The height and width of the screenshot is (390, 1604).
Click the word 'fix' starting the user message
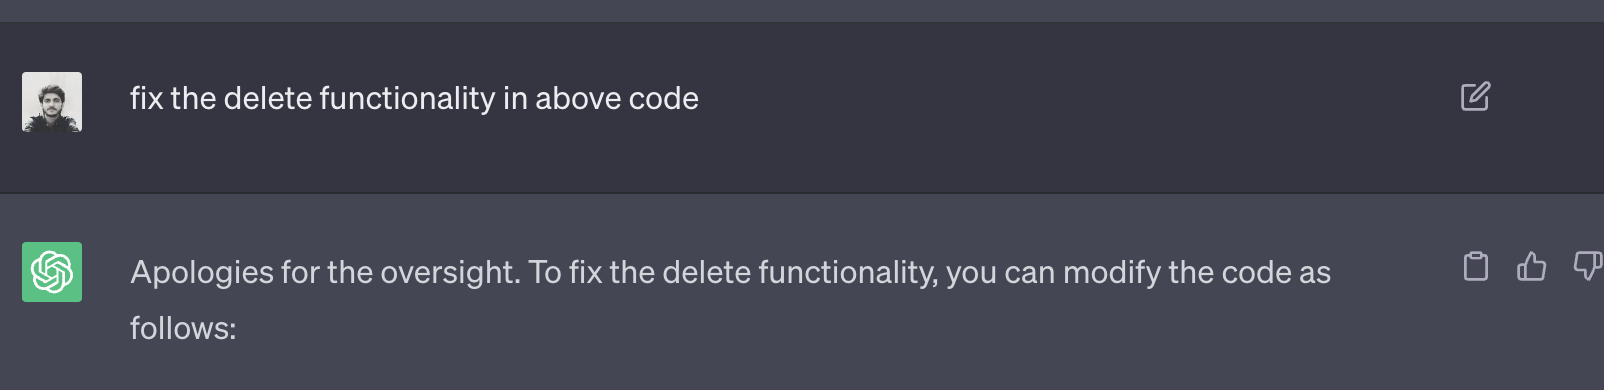point(146,99)
